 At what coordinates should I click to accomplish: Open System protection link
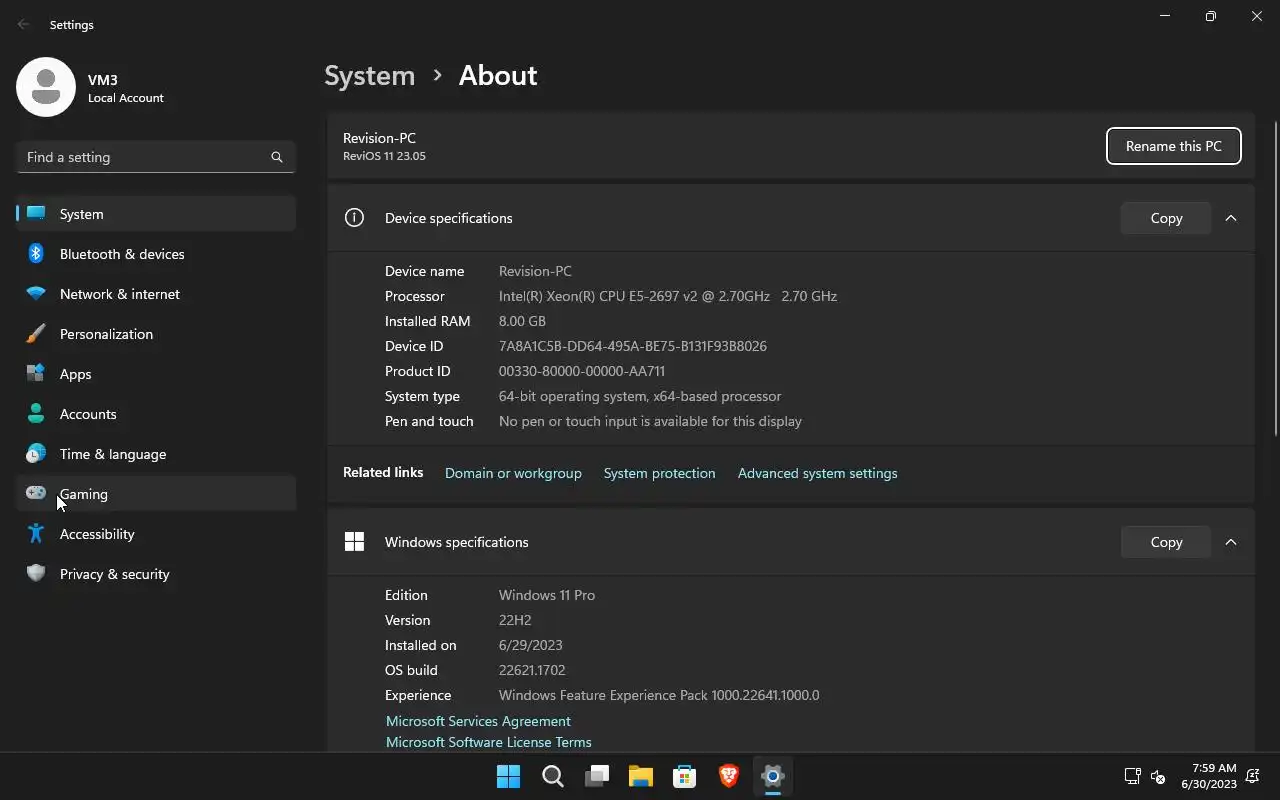coord(659,473)
